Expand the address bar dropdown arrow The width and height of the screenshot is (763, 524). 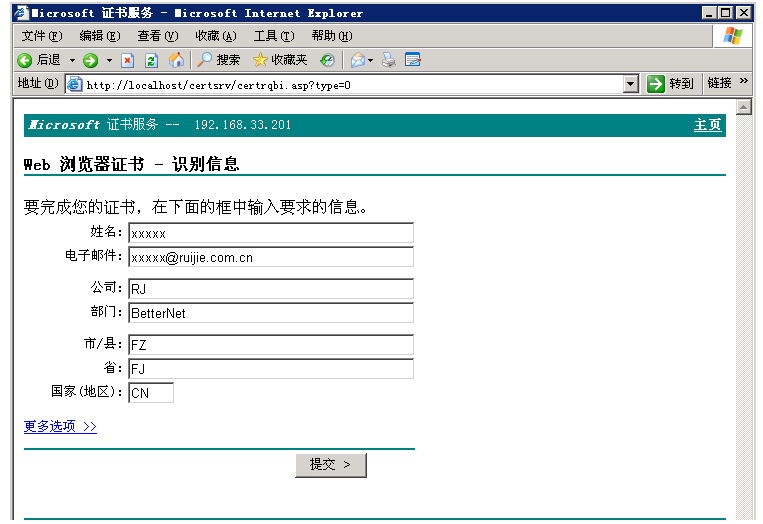pos(630,84)
